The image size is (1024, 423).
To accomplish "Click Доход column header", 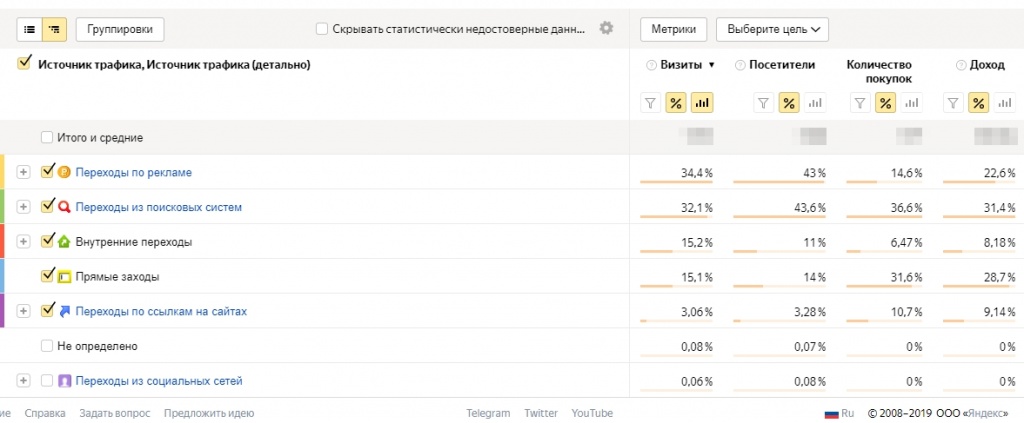I will click(x=987, y=65).
